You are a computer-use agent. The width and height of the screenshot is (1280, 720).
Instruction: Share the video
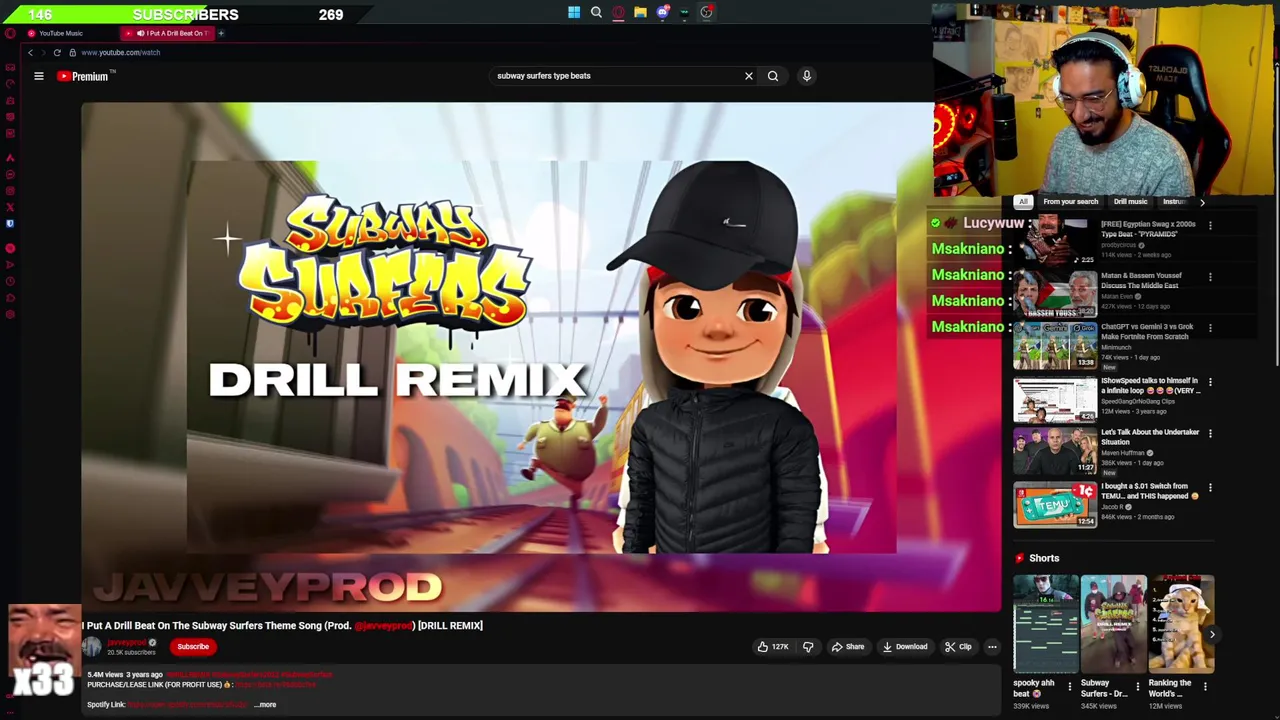[x=848, y=647]
